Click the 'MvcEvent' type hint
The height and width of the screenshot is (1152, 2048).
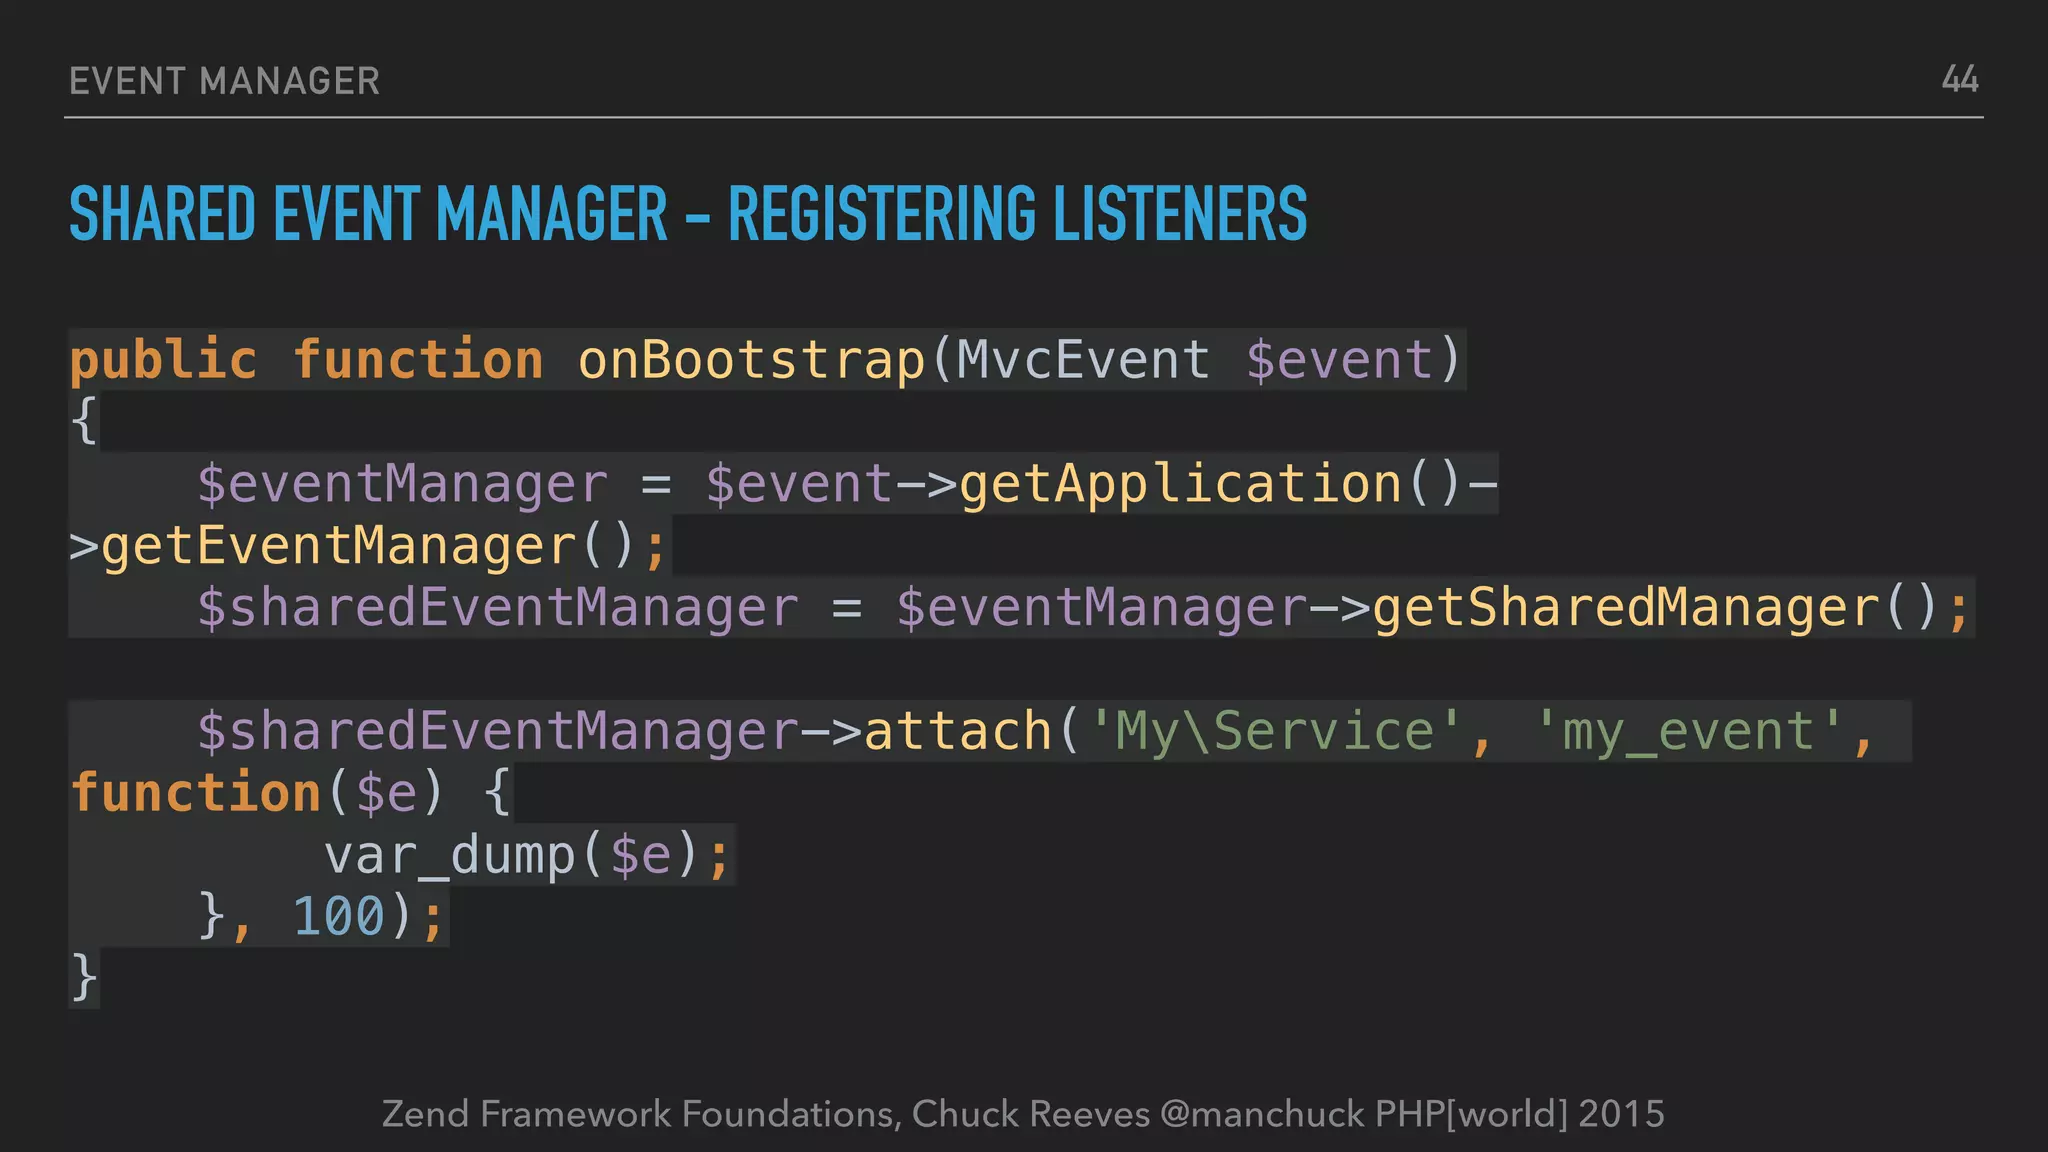1083,359
